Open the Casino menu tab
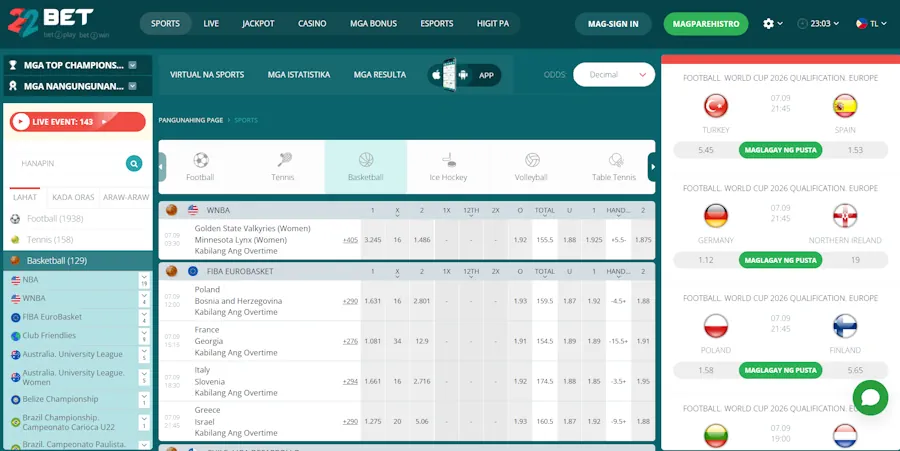900x451 pixels. pyautogui.click(x=312, y=24)
